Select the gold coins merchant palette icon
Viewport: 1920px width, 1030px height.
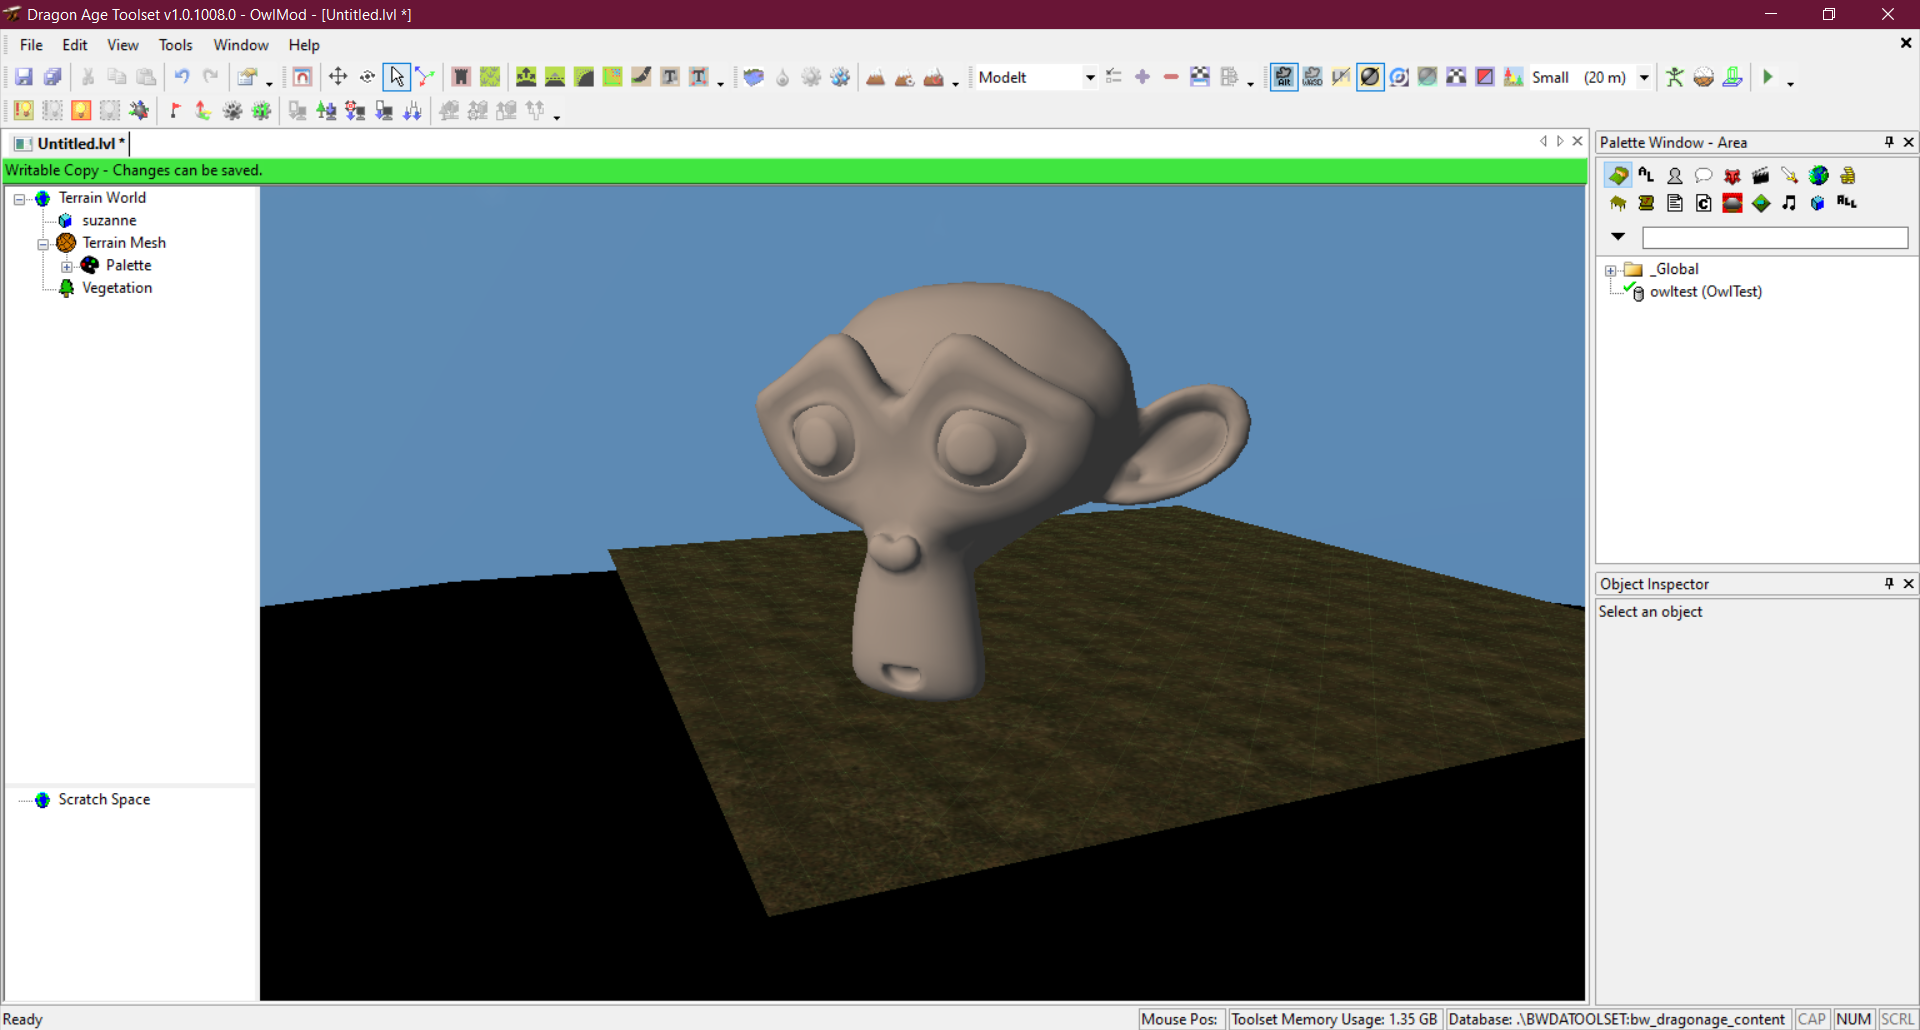1847,175
